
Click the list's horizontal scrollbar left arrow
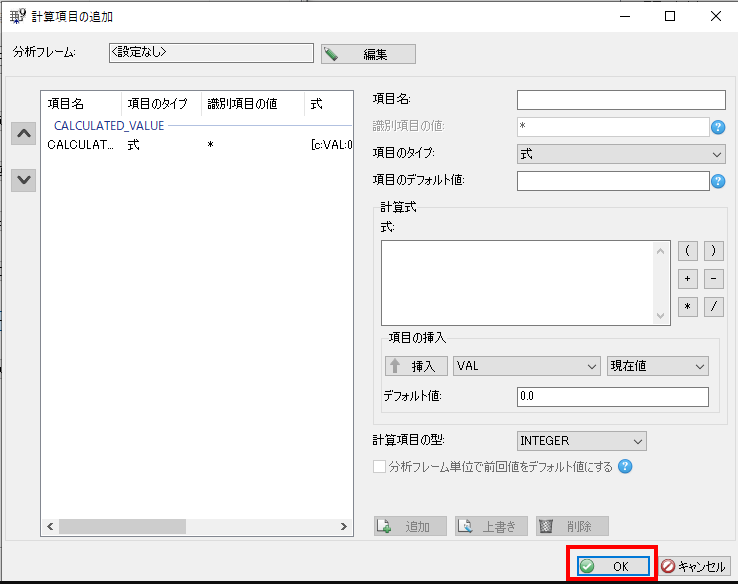click(50, 526)
